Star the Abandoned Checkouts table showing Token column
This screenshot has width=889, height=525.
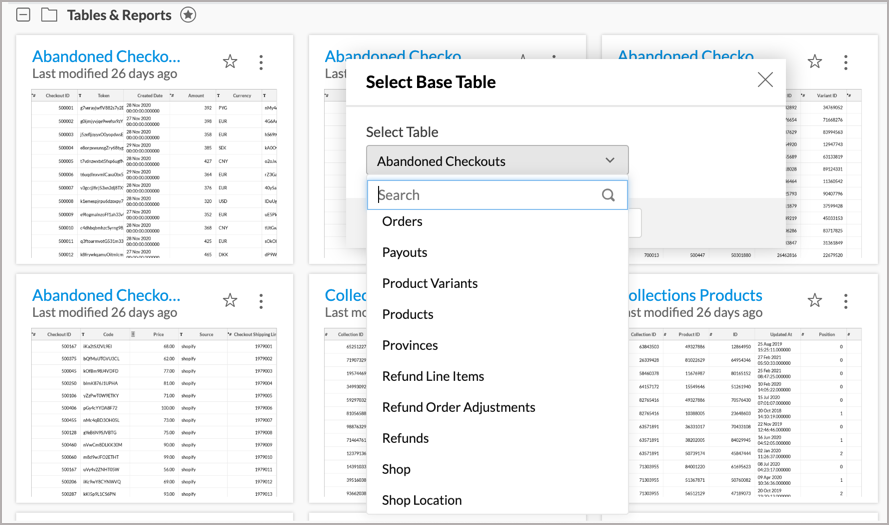tap(230, 62)
